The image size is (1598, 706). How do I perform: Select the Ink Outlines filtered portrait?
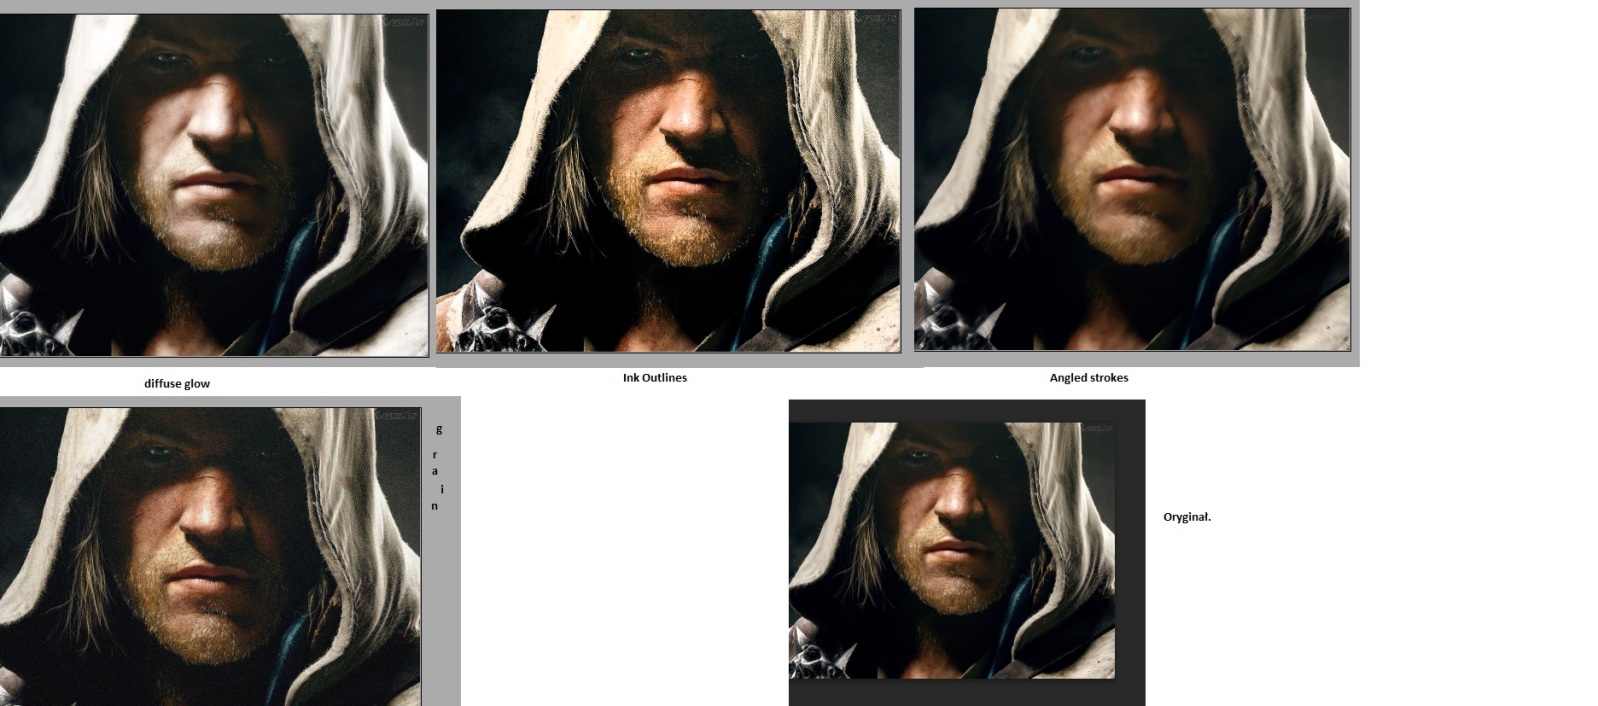[x=668, y=180]
